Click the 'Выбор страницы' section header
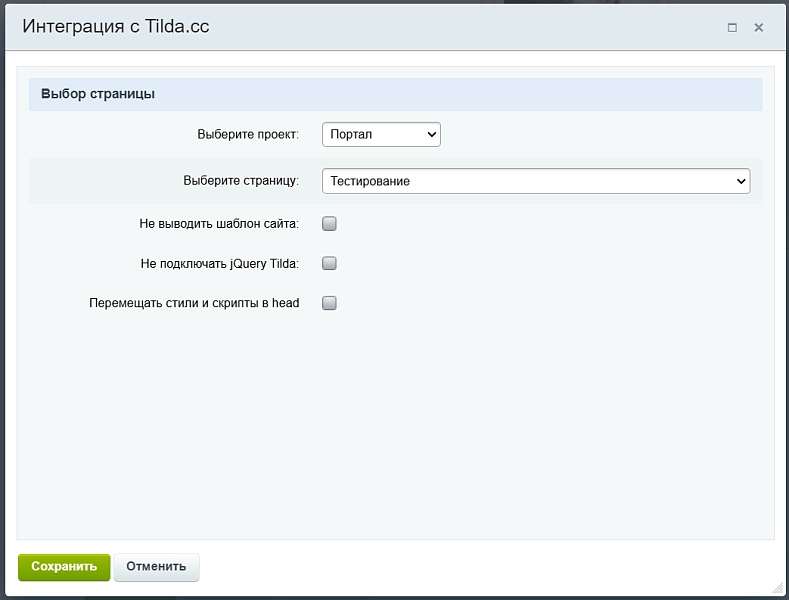Screen dimensions: 789x600 pyautogui.click(x=395, y=94)
